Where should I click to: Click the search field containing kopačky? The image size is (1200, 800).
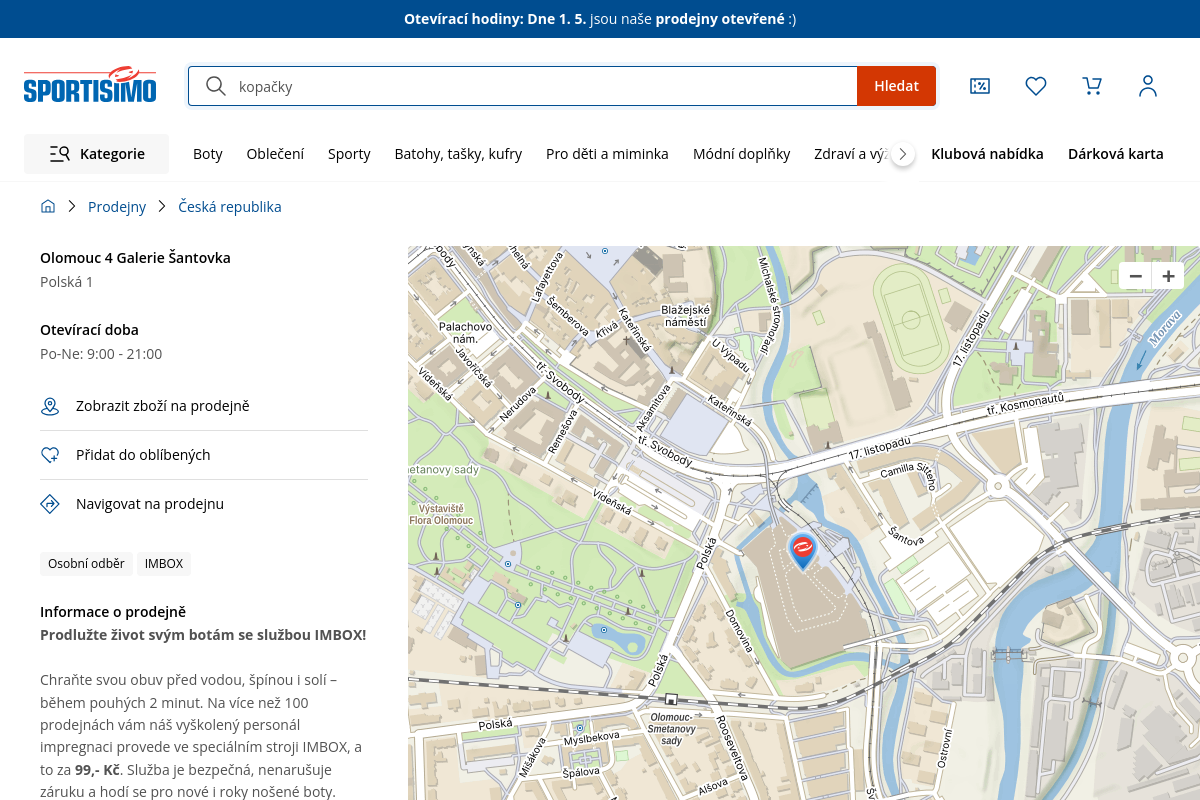tap(540, 86)
